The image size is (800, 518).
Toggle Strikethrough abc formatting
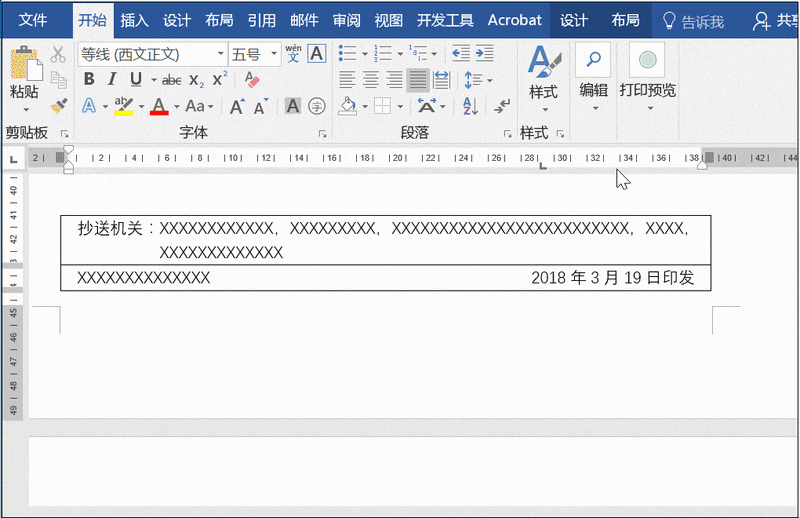171,80
